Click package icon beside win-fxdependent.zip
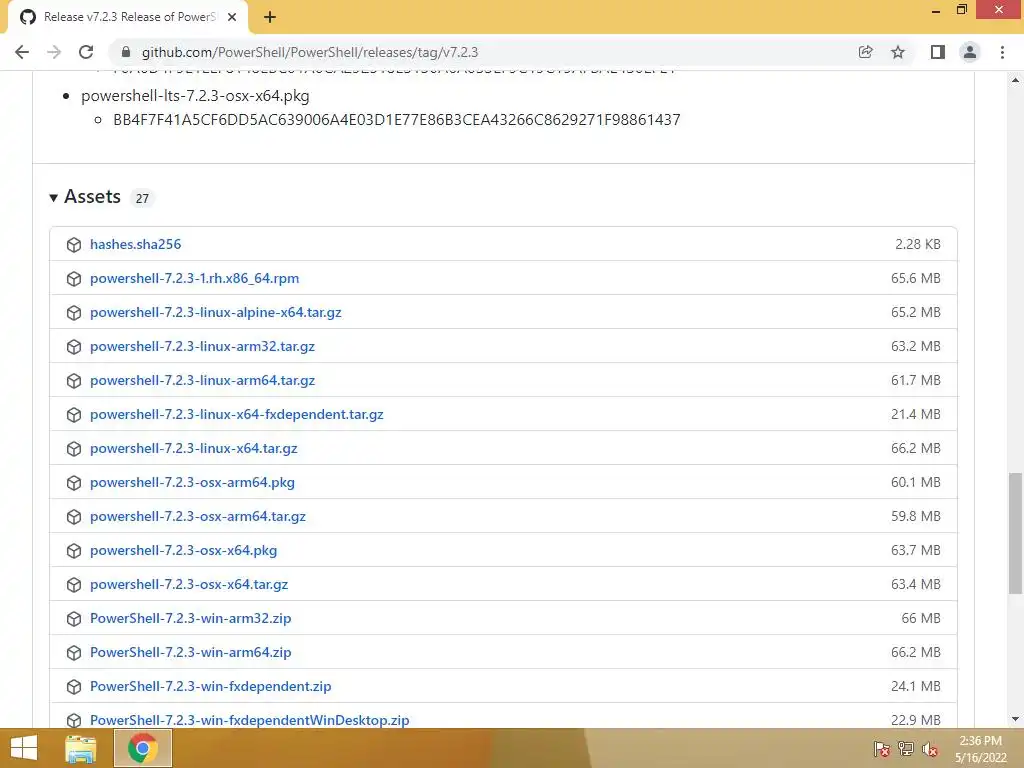 tap(74, 686)
